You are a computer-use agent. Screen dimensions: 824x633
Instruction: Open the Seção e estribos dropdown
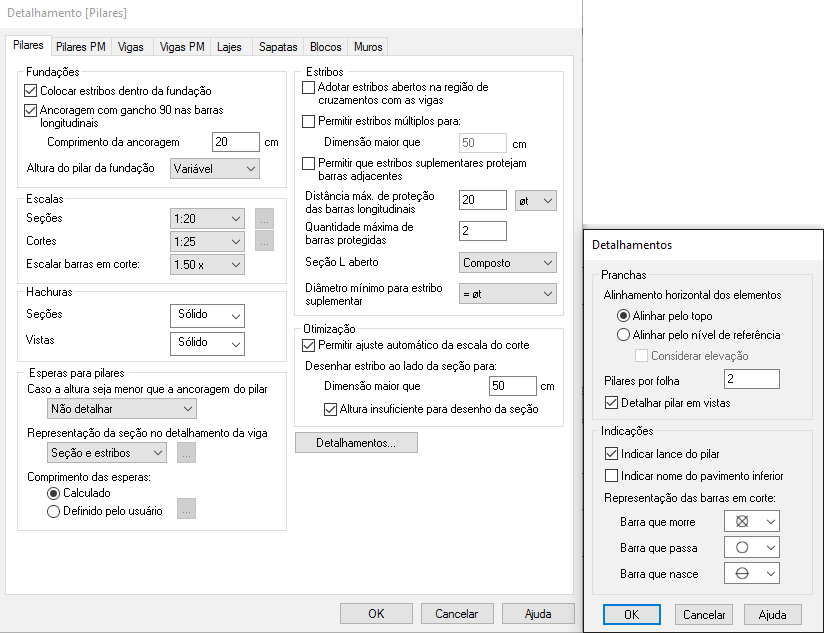107,453
